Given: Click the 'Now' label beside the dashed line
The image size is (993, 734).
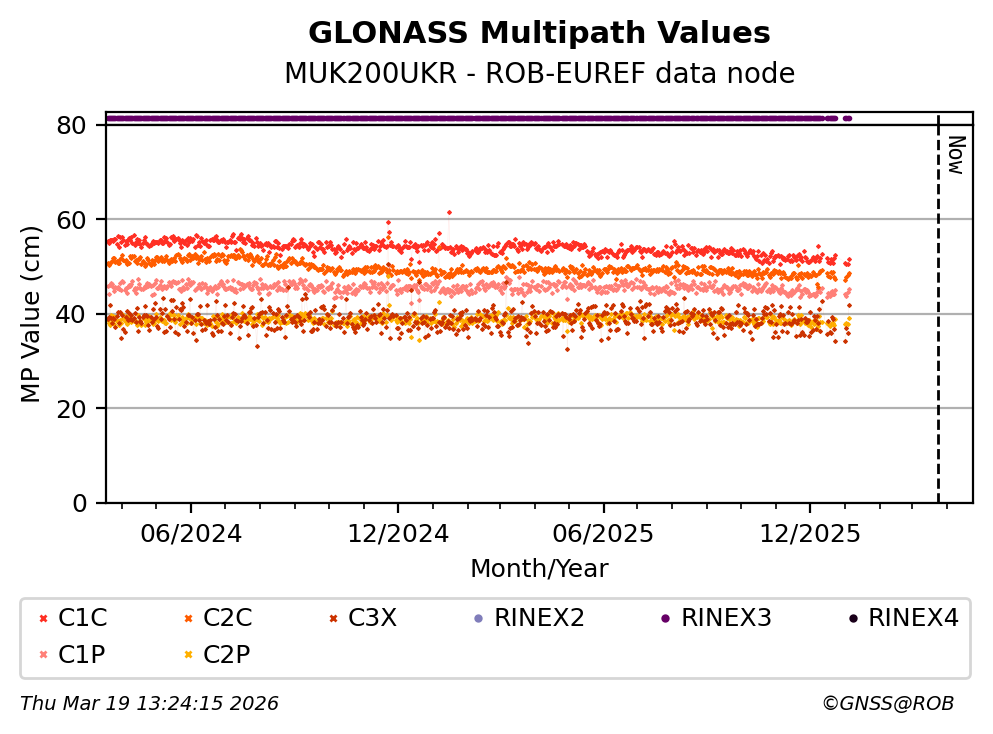Looking at the screenshot, I should click(x=955, y=155).
